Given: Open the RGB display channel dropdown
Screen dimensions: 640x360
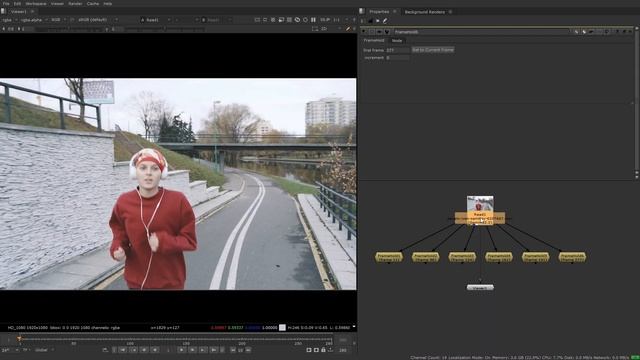Looking at the screenshot, I should (x=58, y=20).
